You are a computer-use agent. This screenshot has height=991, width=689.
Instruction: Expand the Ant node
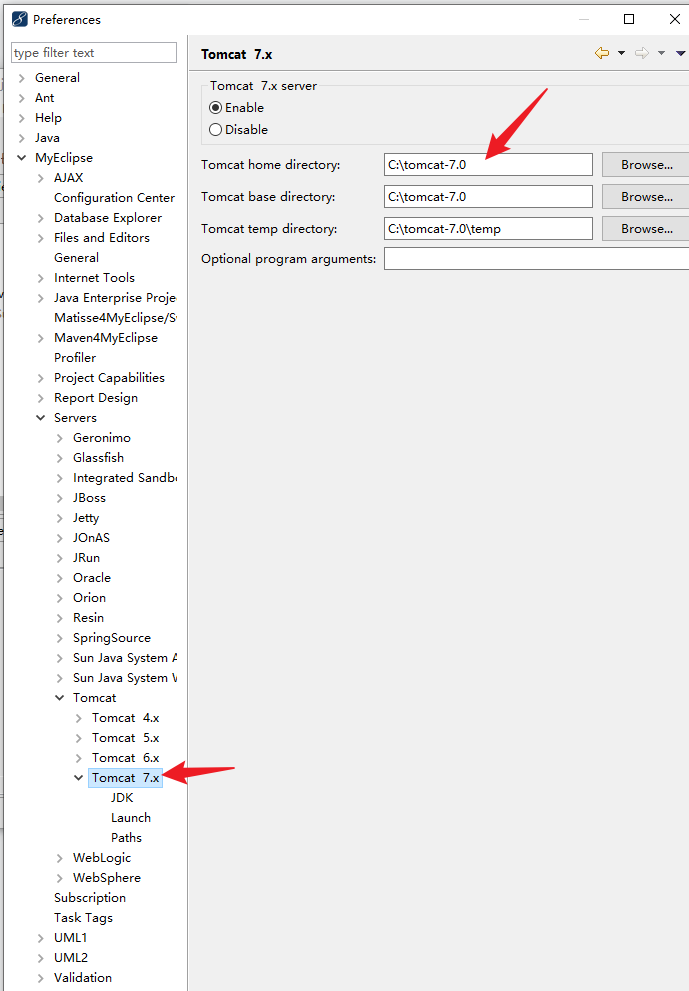21,98
